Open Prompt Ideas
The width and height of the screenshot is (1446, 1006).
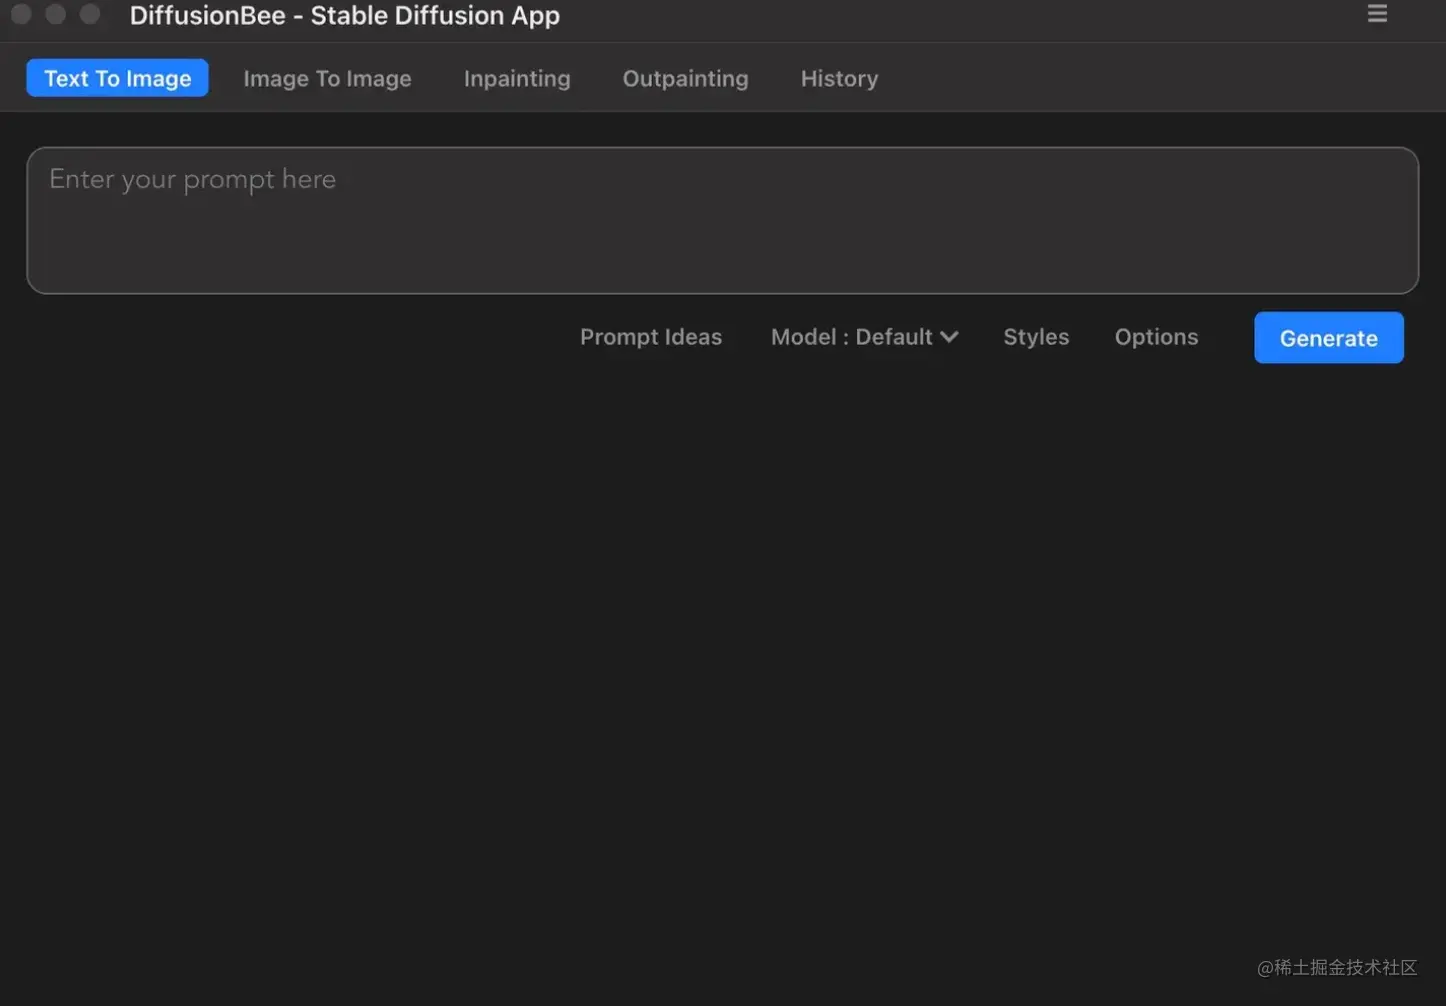coord(651,337)
